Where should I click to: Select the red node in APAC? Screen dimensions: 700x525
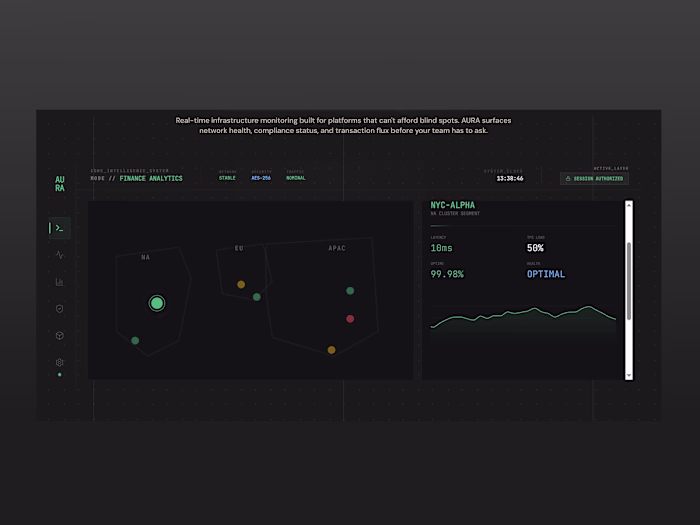(350, 319)
